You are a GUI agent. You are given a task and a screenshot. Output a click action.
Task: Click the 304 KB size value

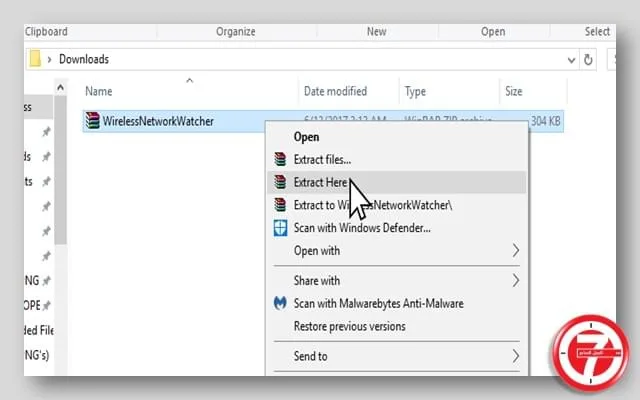point(545,121)
